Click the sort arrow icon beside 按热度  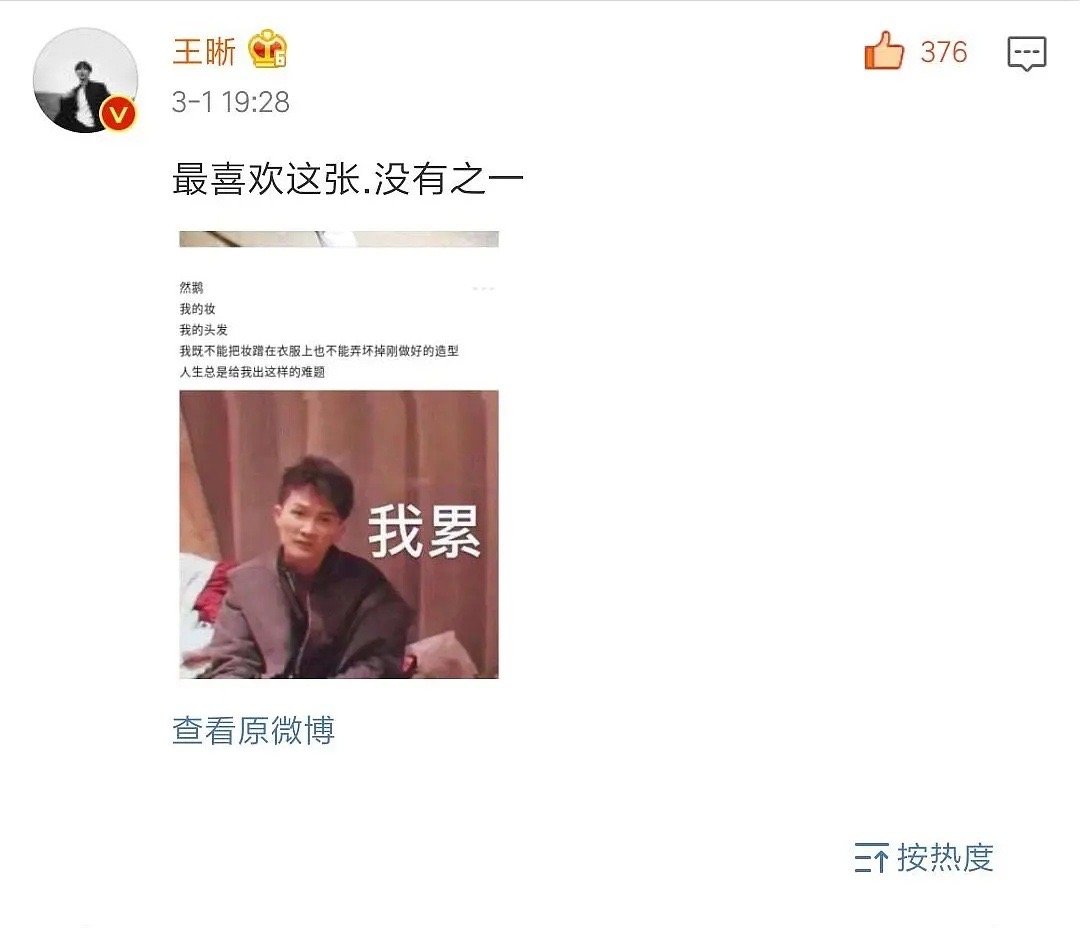pyautogui.click(x=871, y=857)
